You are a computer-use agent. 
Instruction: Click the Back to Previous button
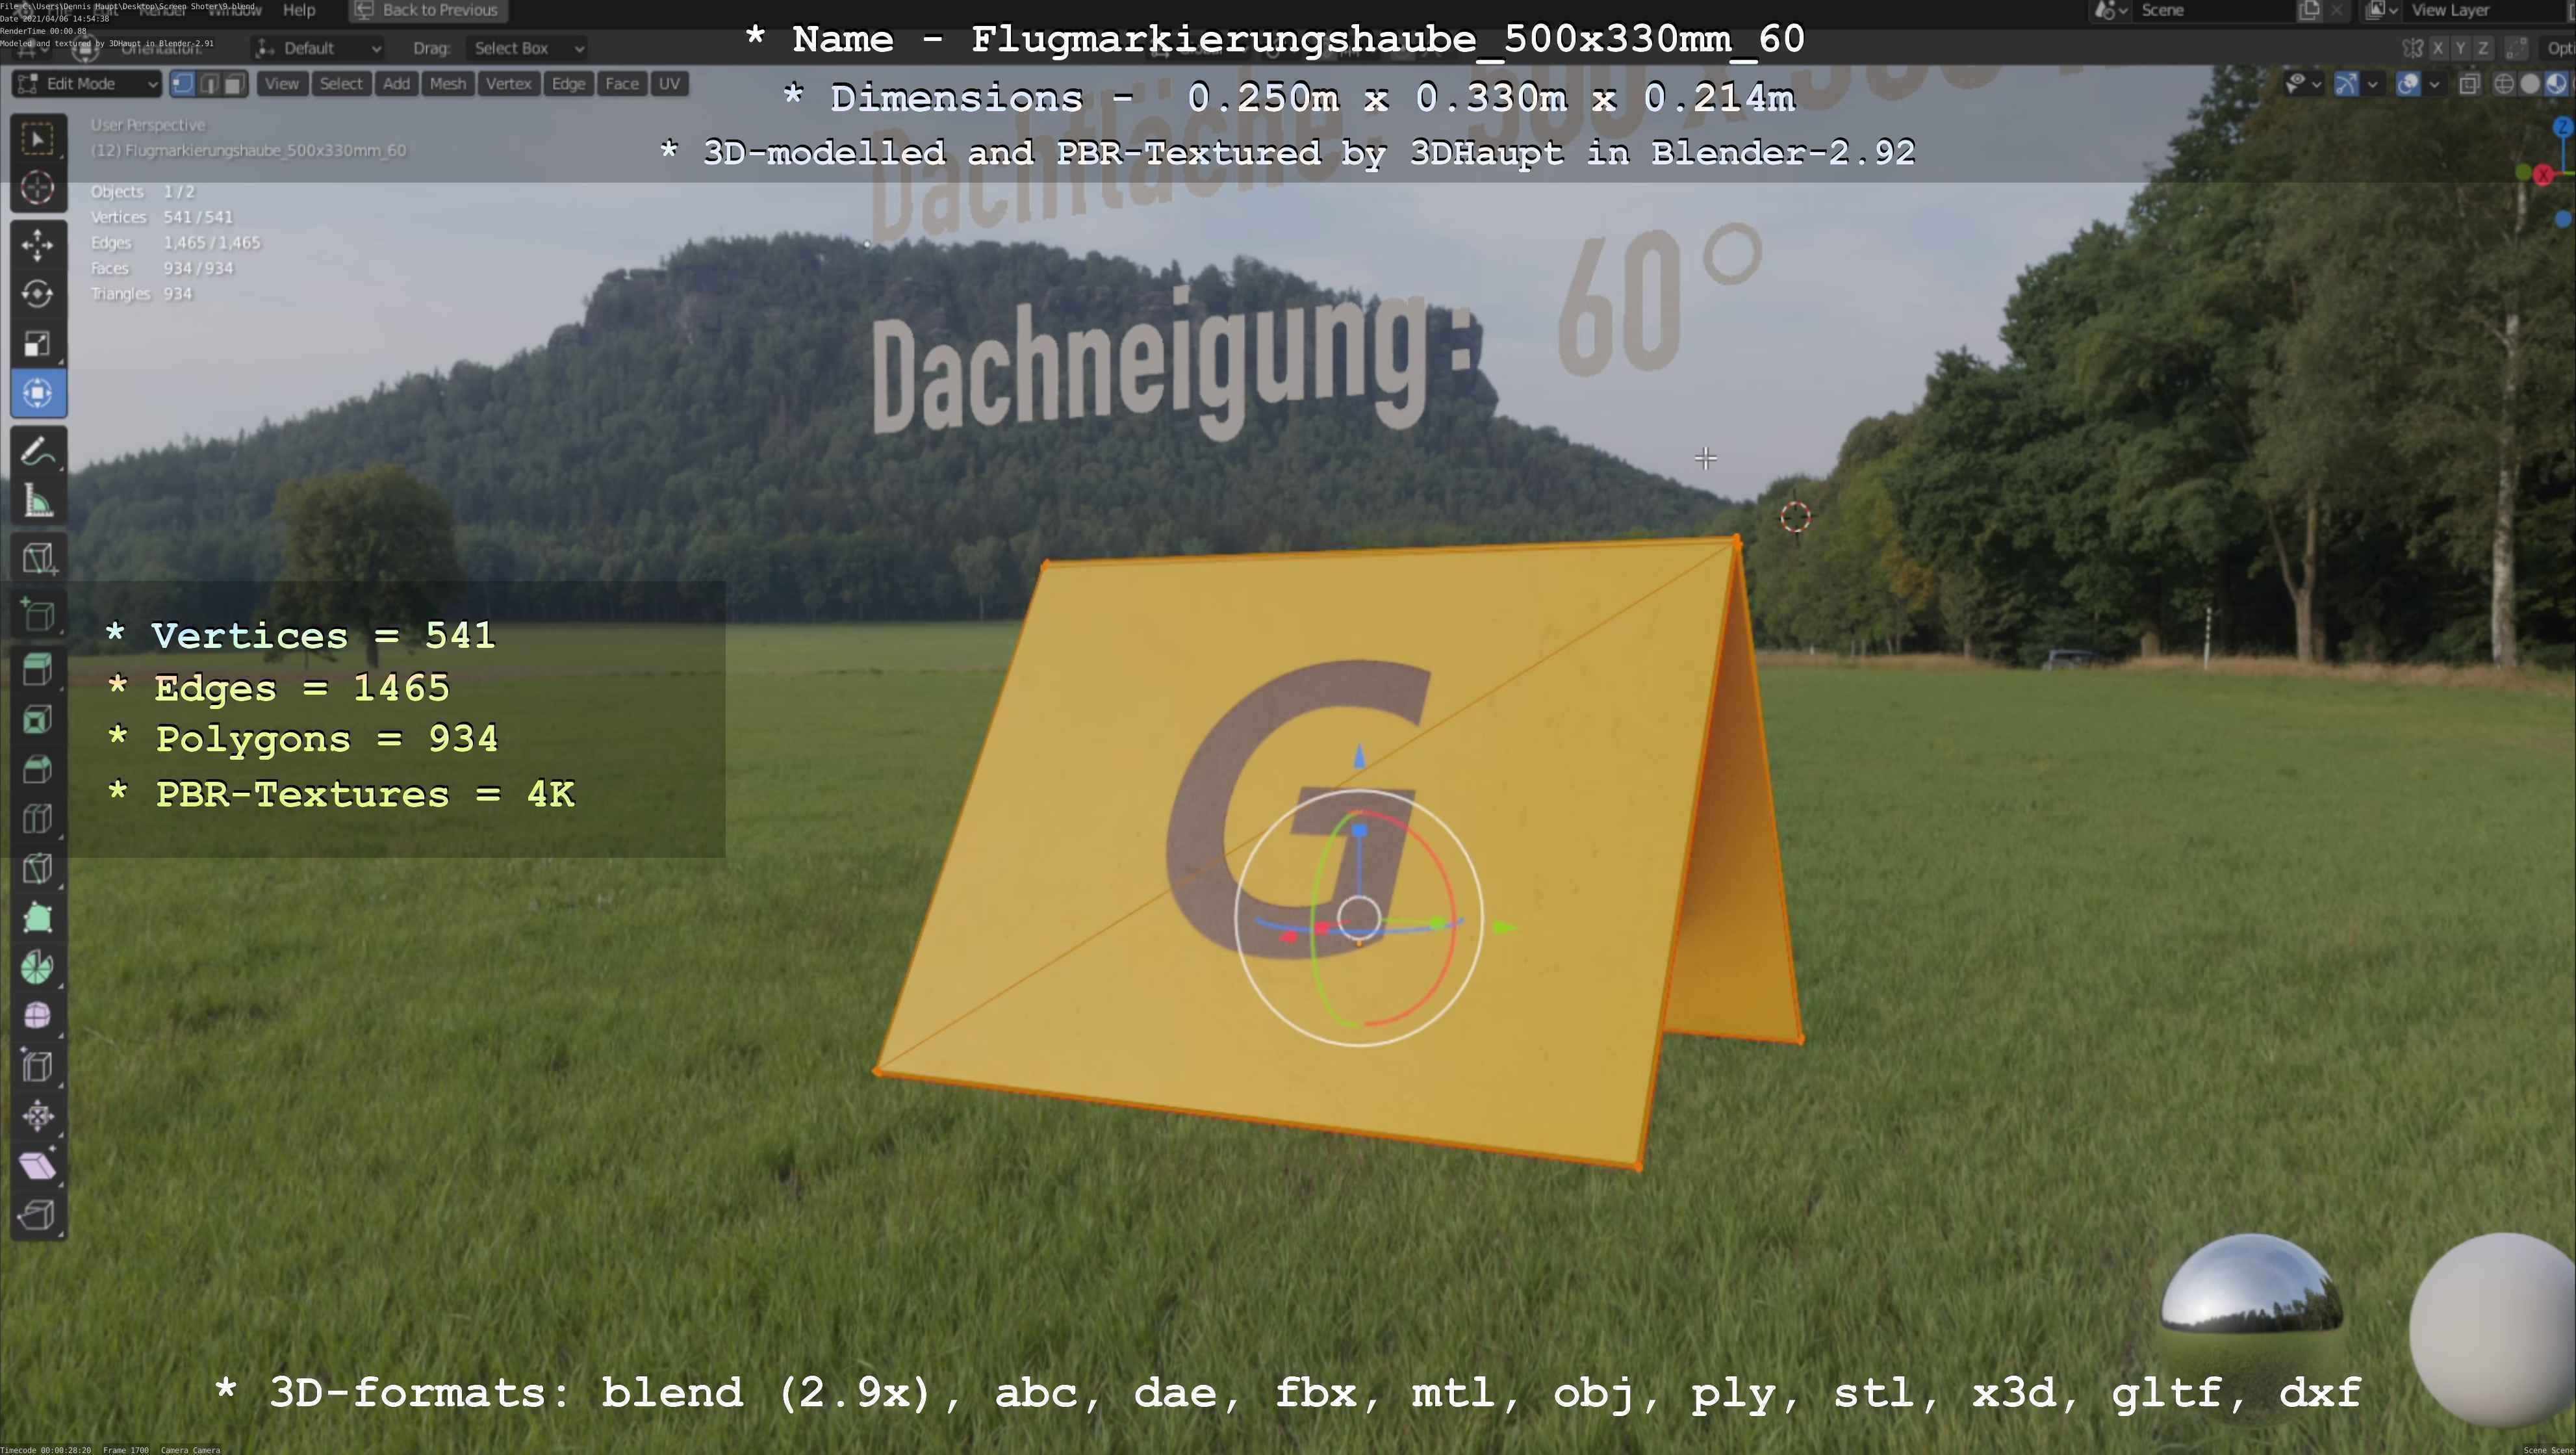428,10
